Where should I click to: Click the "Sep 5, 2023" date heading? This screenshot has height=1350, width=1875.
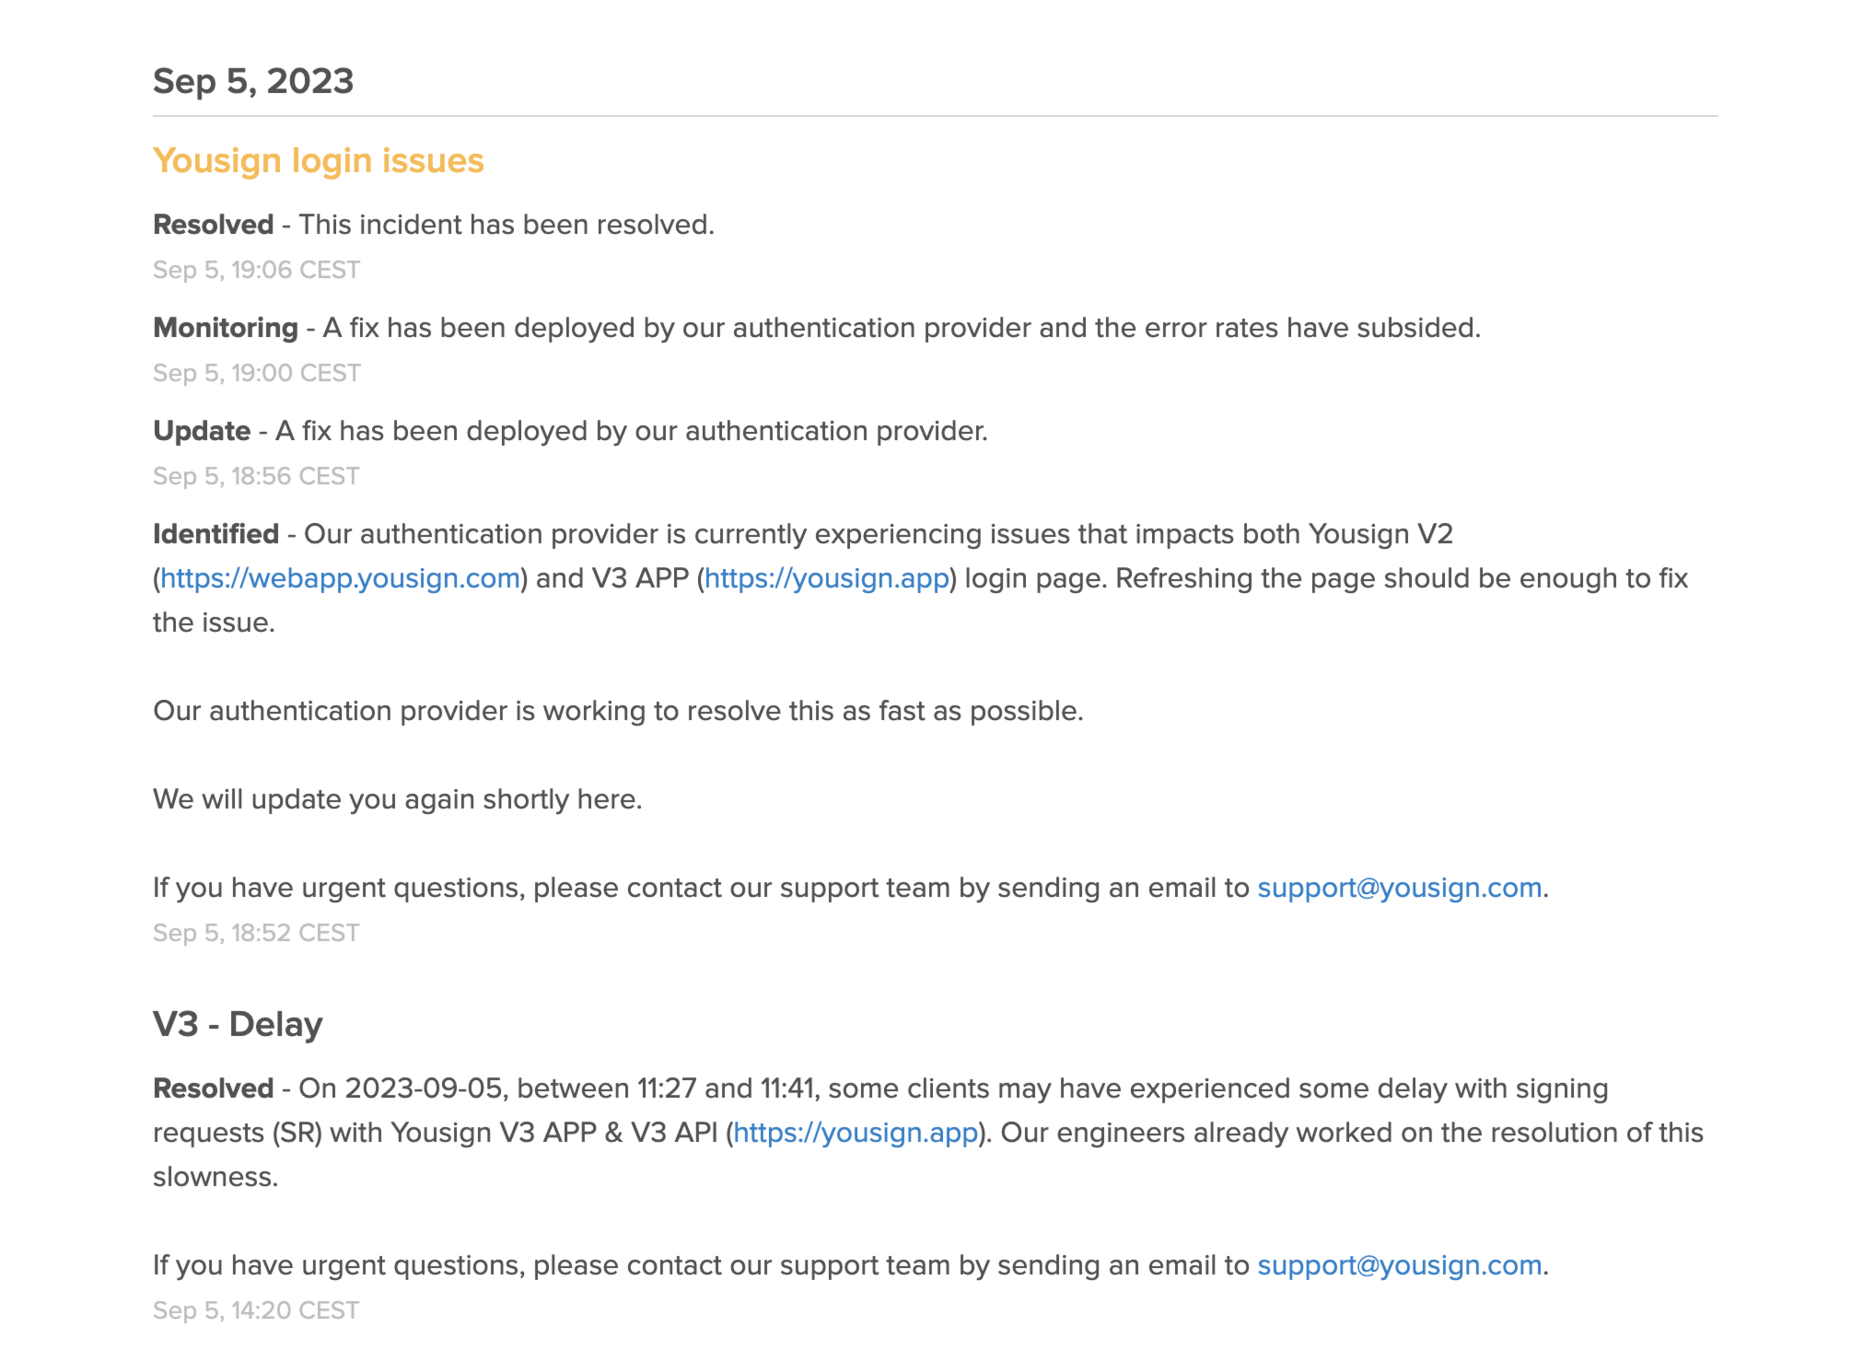coord(253,81)
